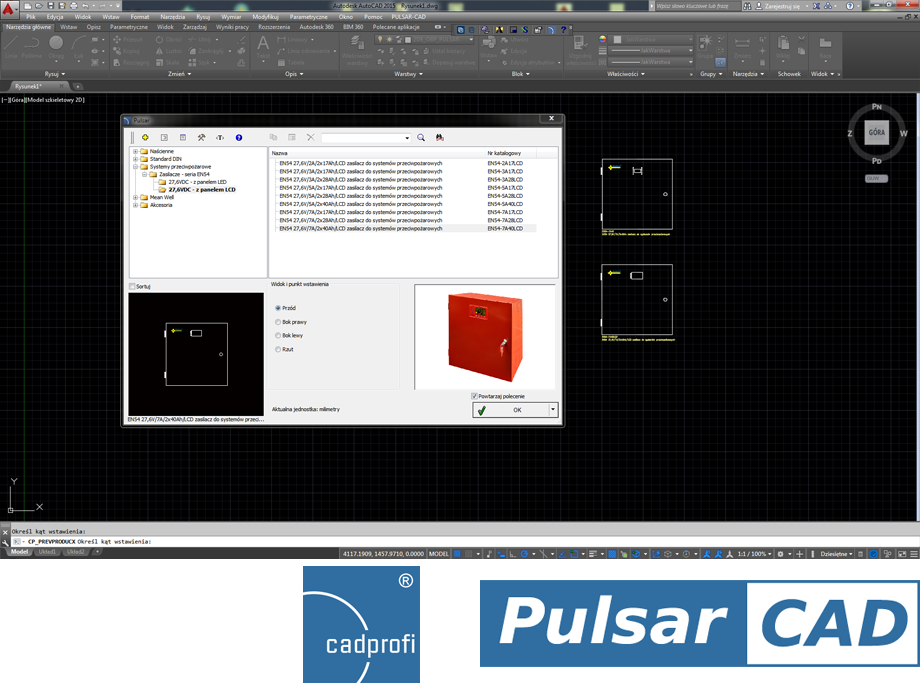Image resolution: width=920 pixels, height=700 pixels.
Task: Expand the Akcesoria tree folder
Action: point(136,205)
